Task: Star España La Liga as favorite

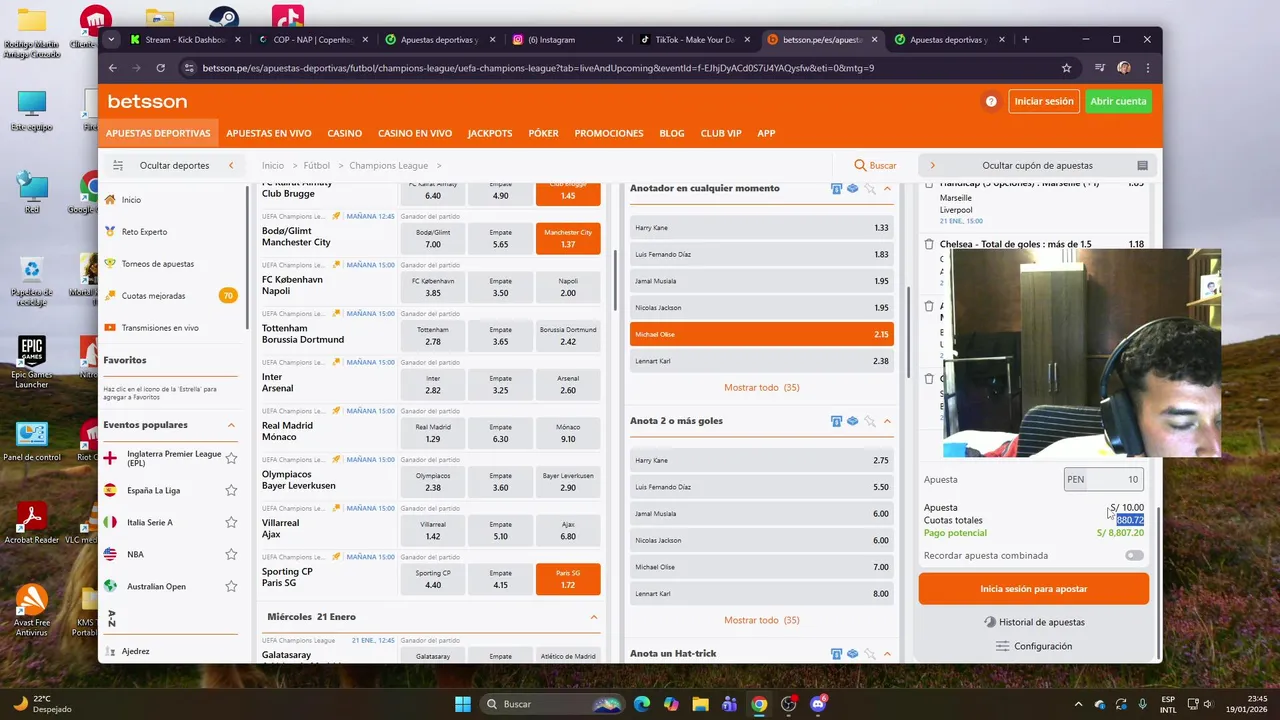Action: tap(231, 490)
